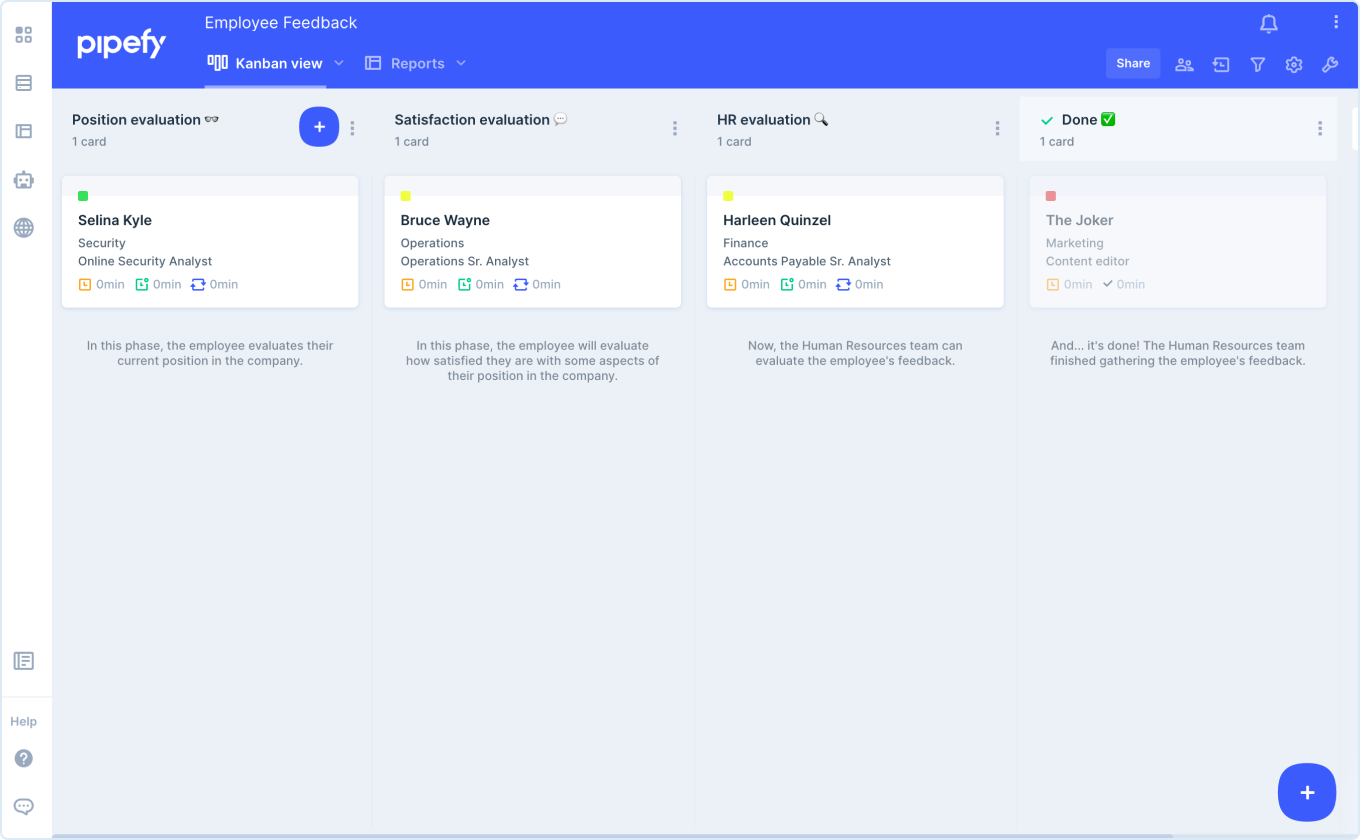Click the globe icon in the sidebar
This screenshot has height=840, width=1360.
point(23,228)
